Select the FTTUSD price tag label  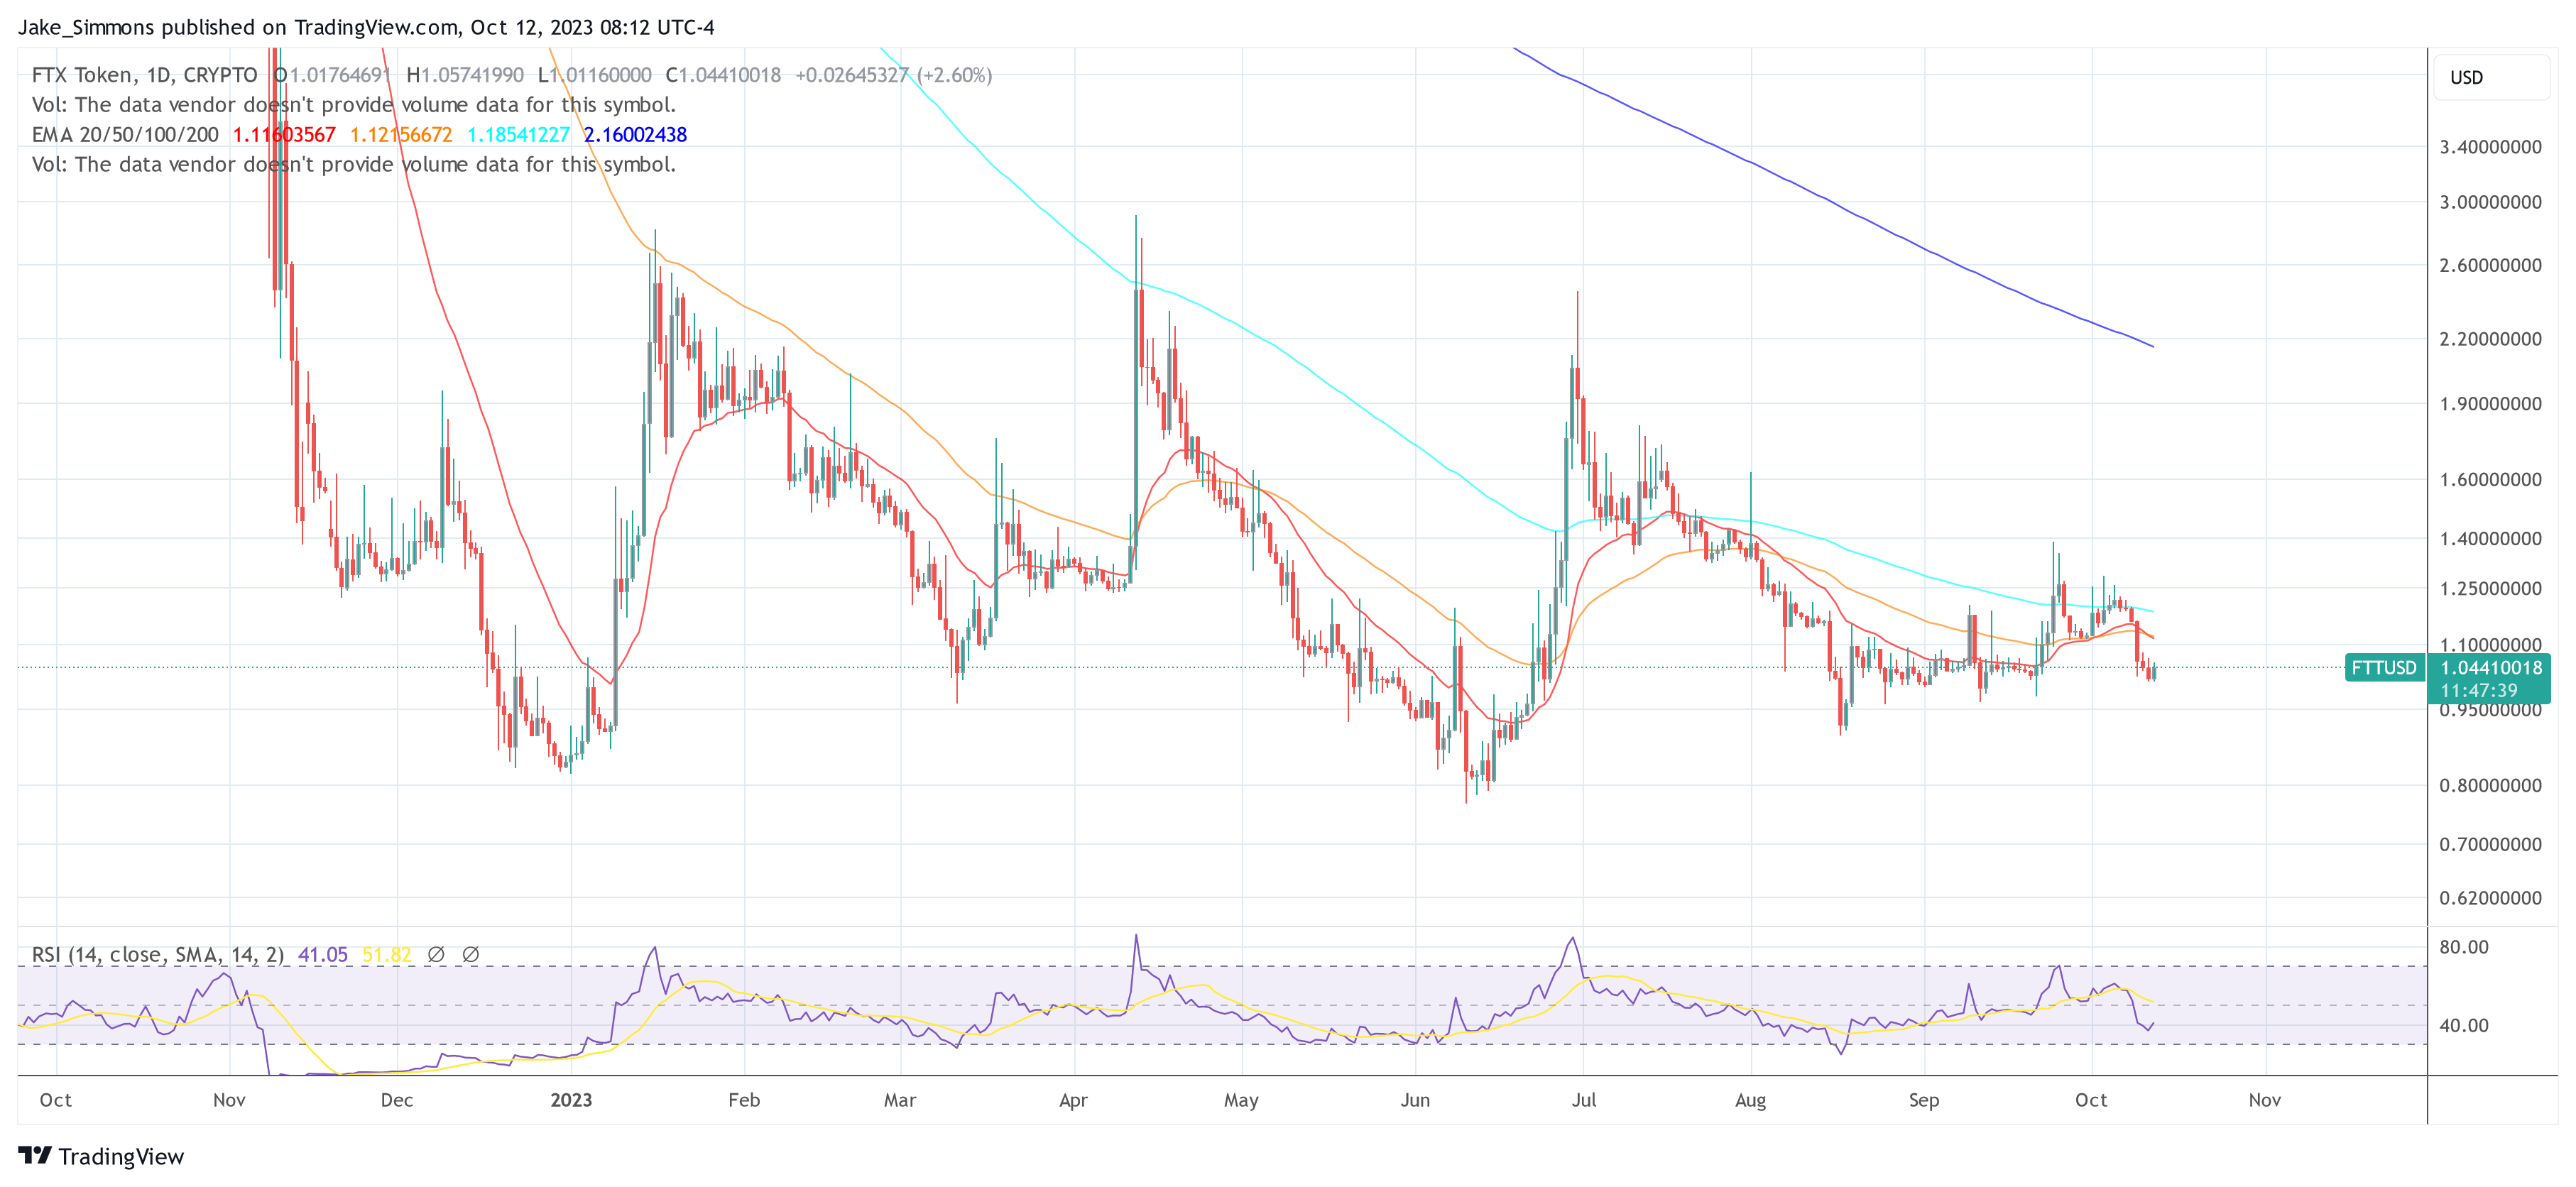(x=2384, y=667)
